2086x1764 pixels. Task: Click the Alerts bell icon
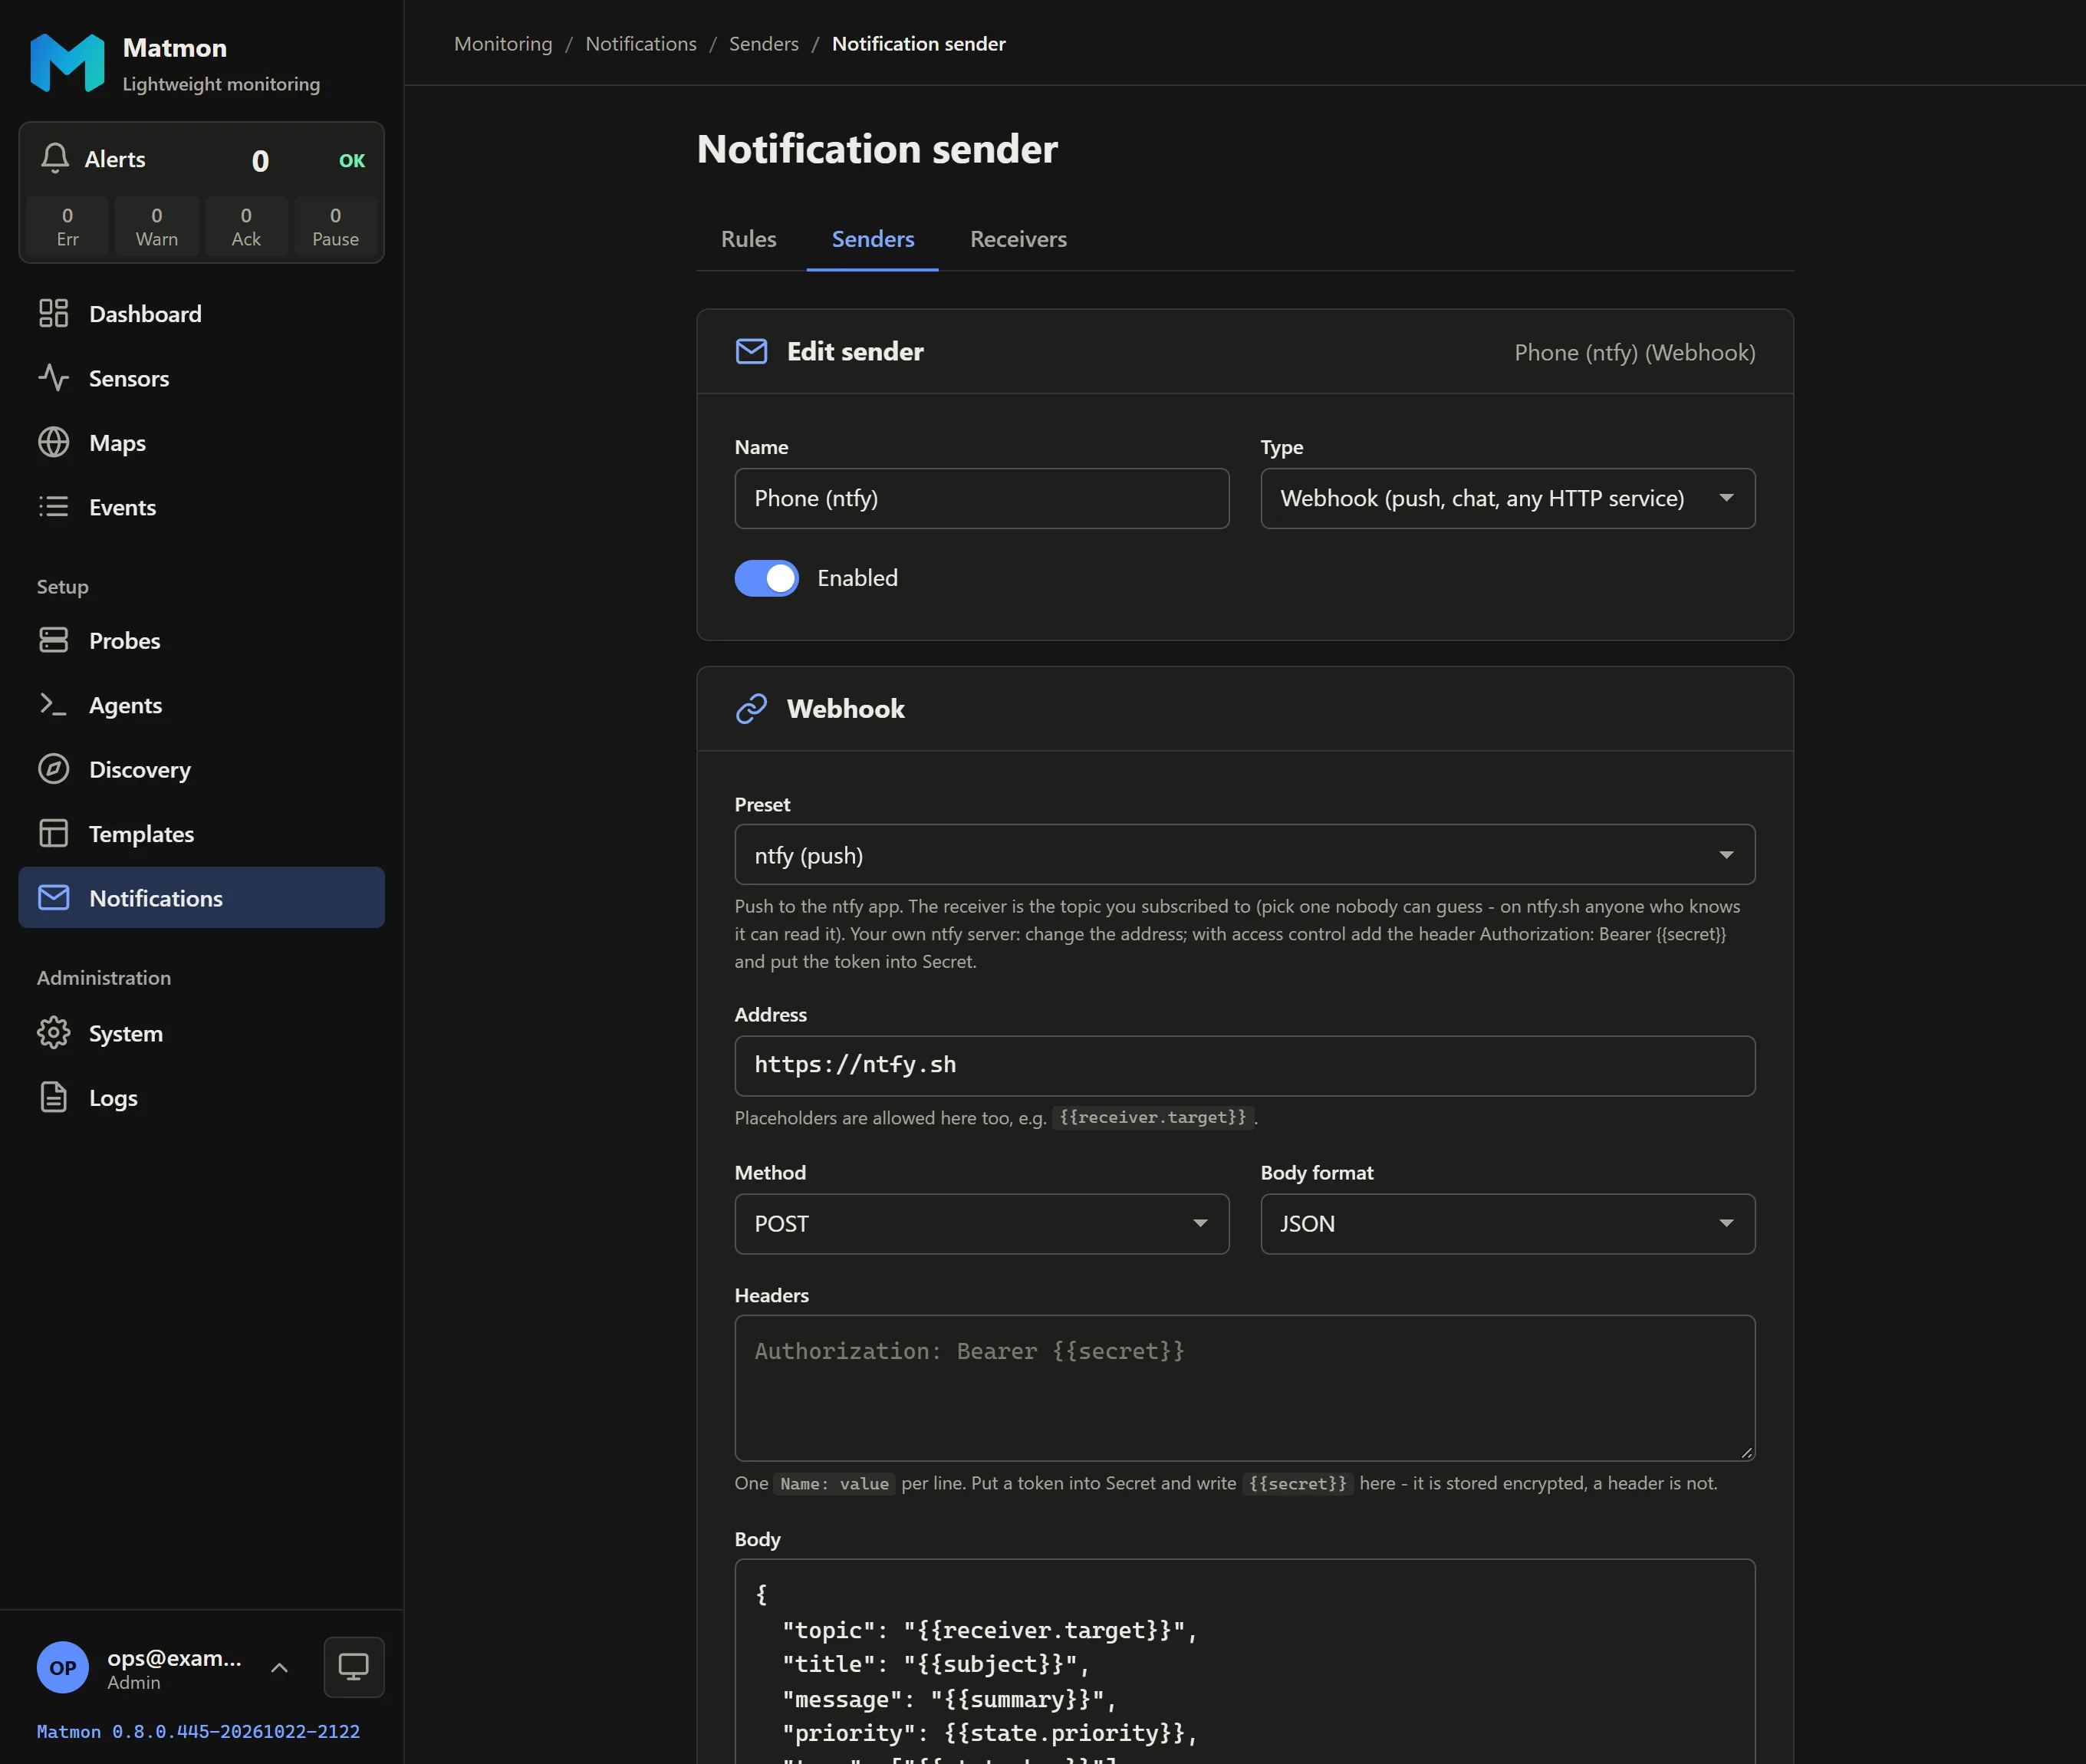(x=55, y=158)
